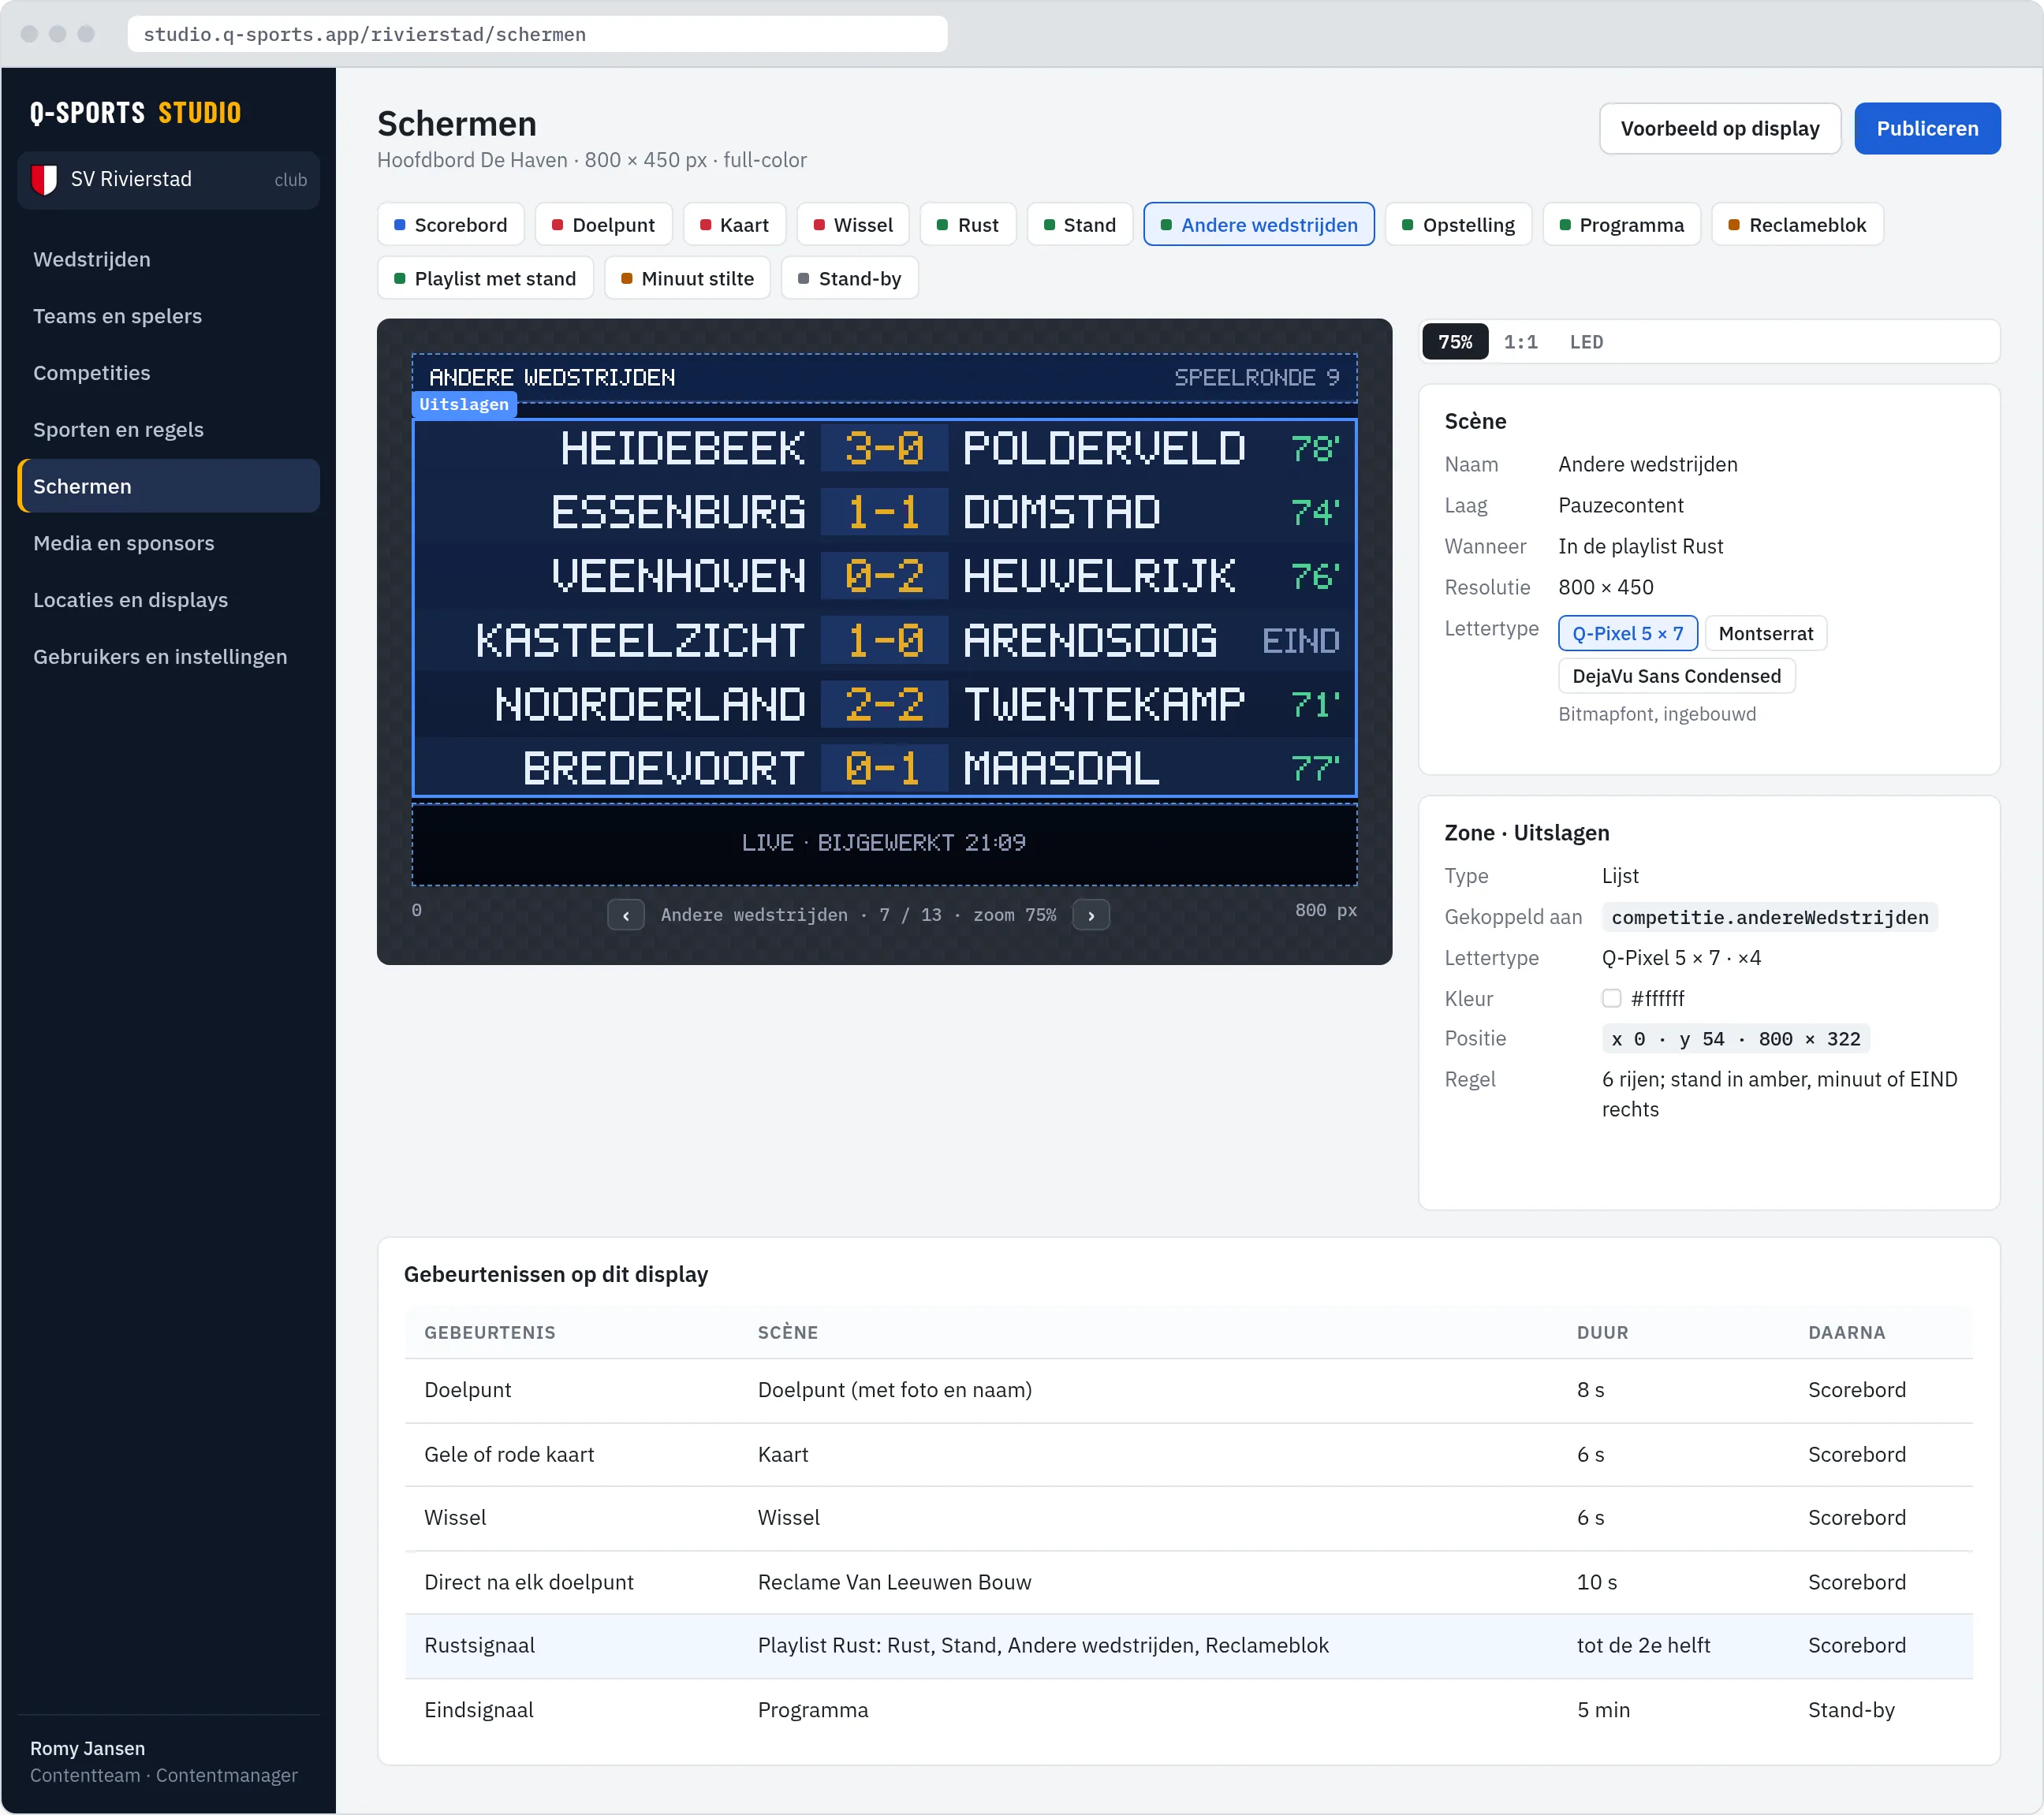2044x1815 pixels.
Task: Open Locaties en displays page
Action: click(168, 600)
